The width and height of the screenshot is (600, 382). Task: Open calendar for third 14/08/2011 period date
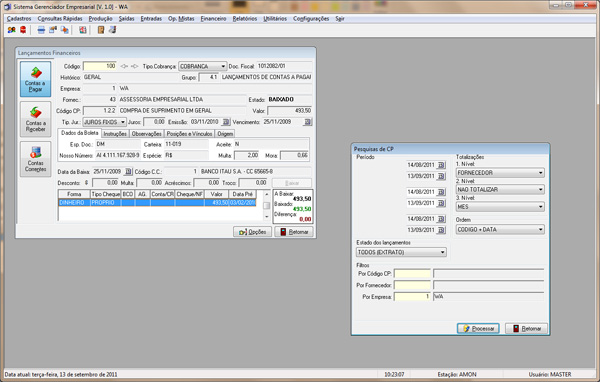point(441,219)
